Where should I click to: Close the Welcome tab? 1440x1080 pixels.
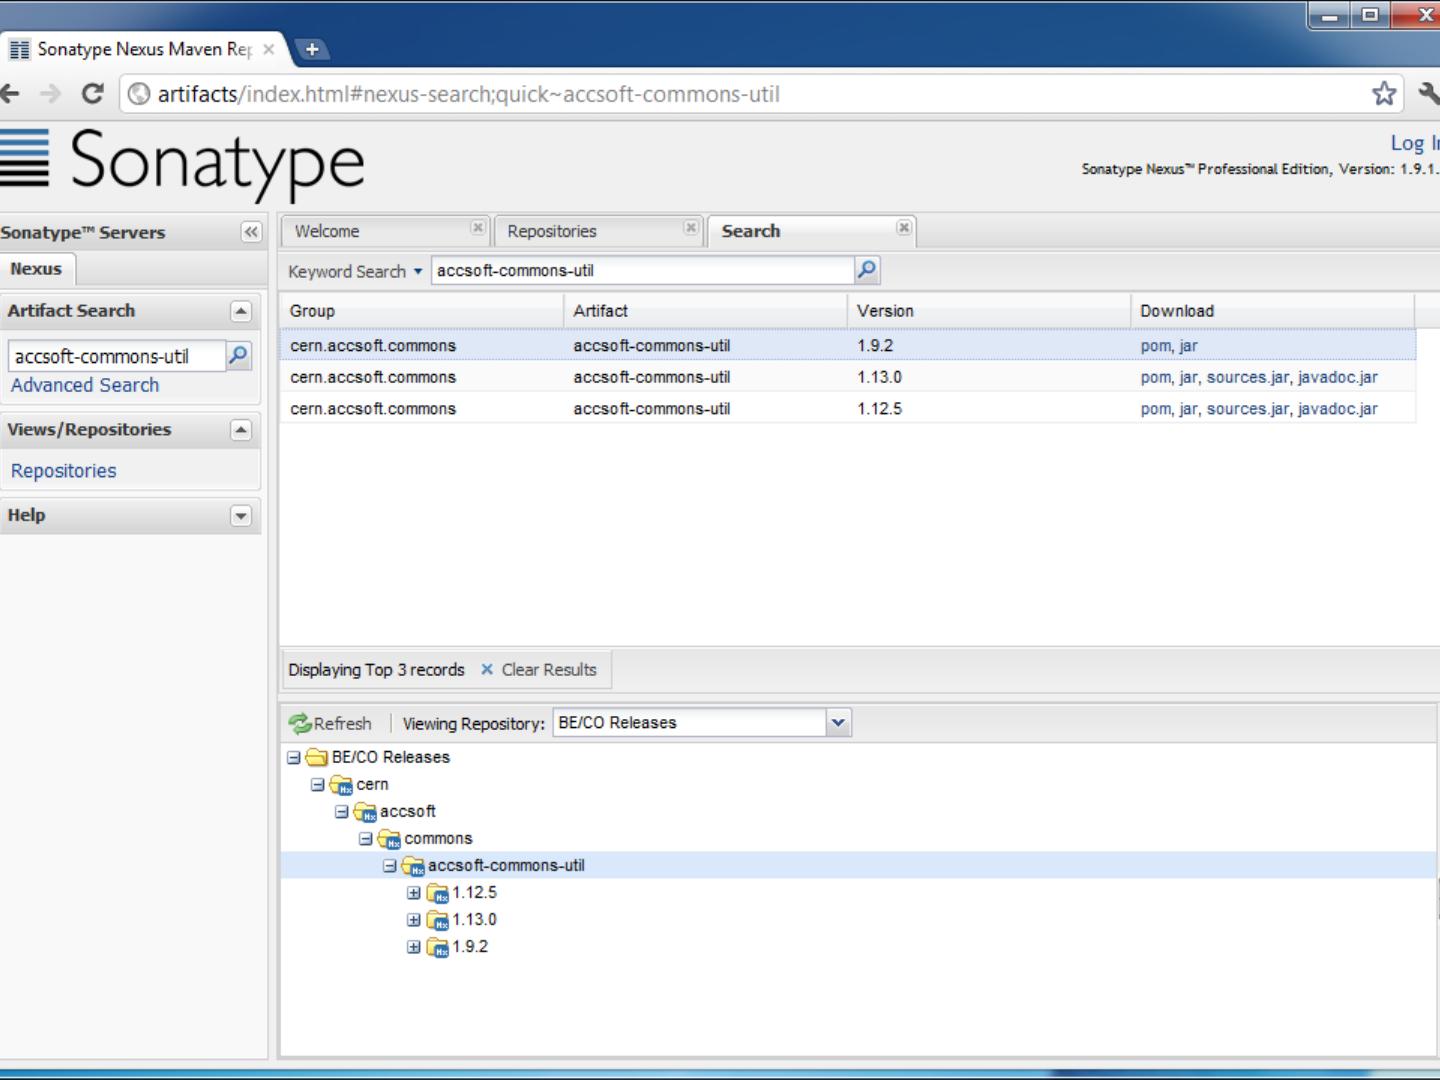[478, 229]
